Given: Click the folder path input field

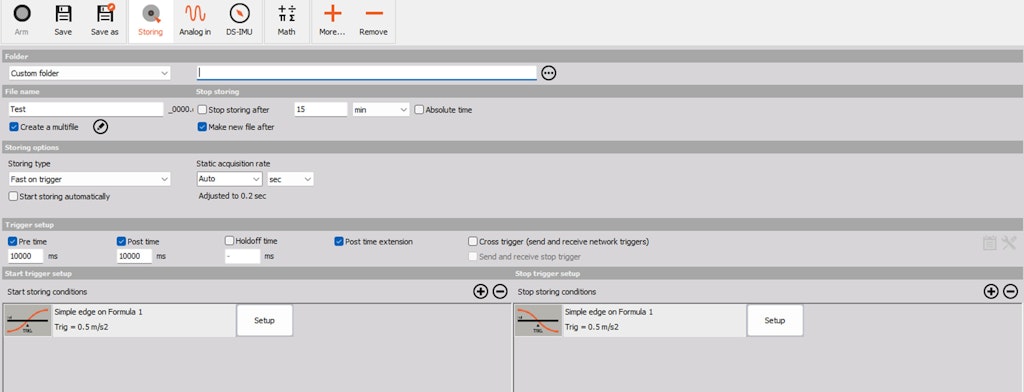Looking at the screenshot, I should [x=366, y=73].
